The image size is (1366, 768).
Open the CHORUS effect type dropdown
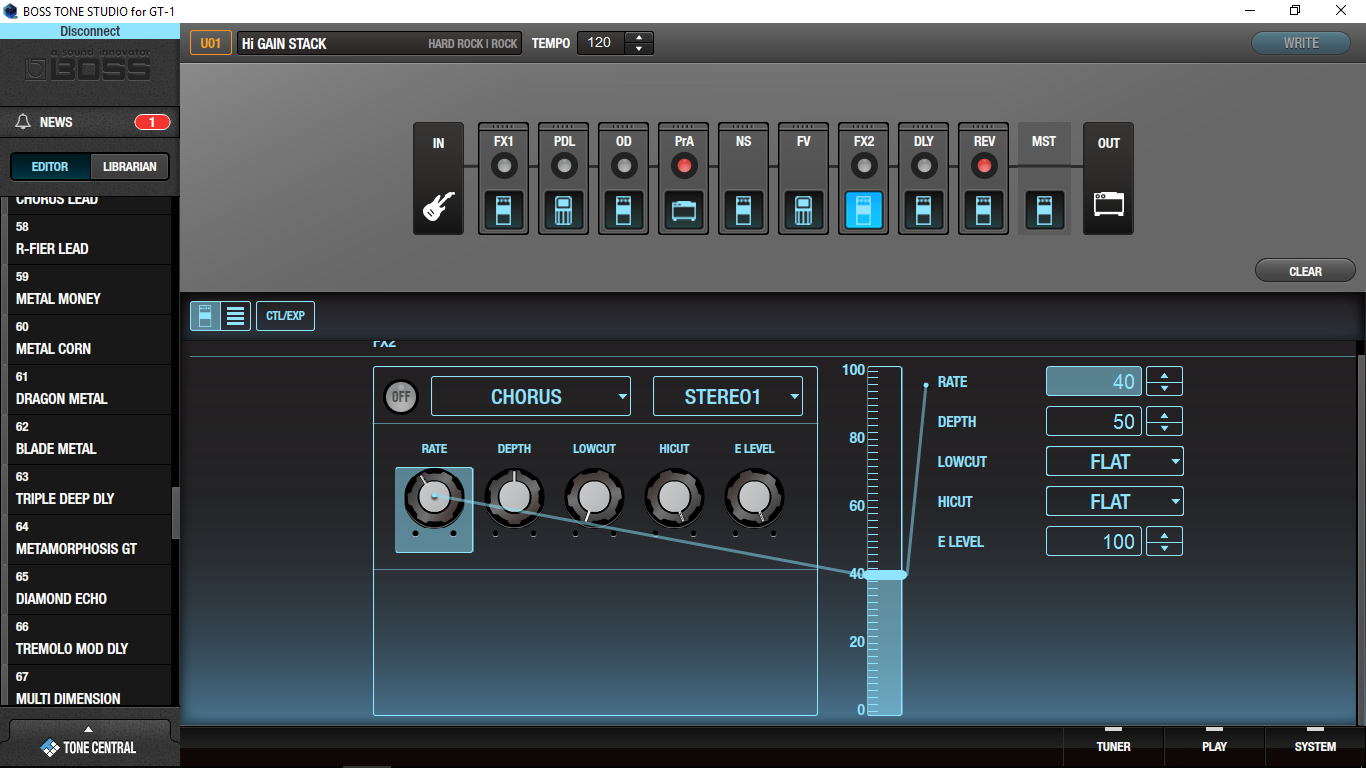click(531, 396)
